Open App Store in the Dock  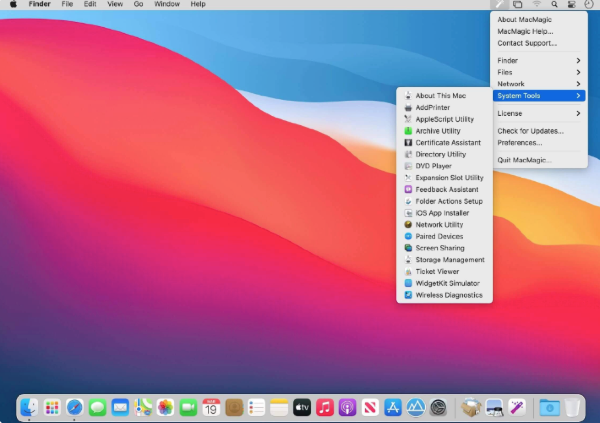pyautogui.click(x=393, y=407)
